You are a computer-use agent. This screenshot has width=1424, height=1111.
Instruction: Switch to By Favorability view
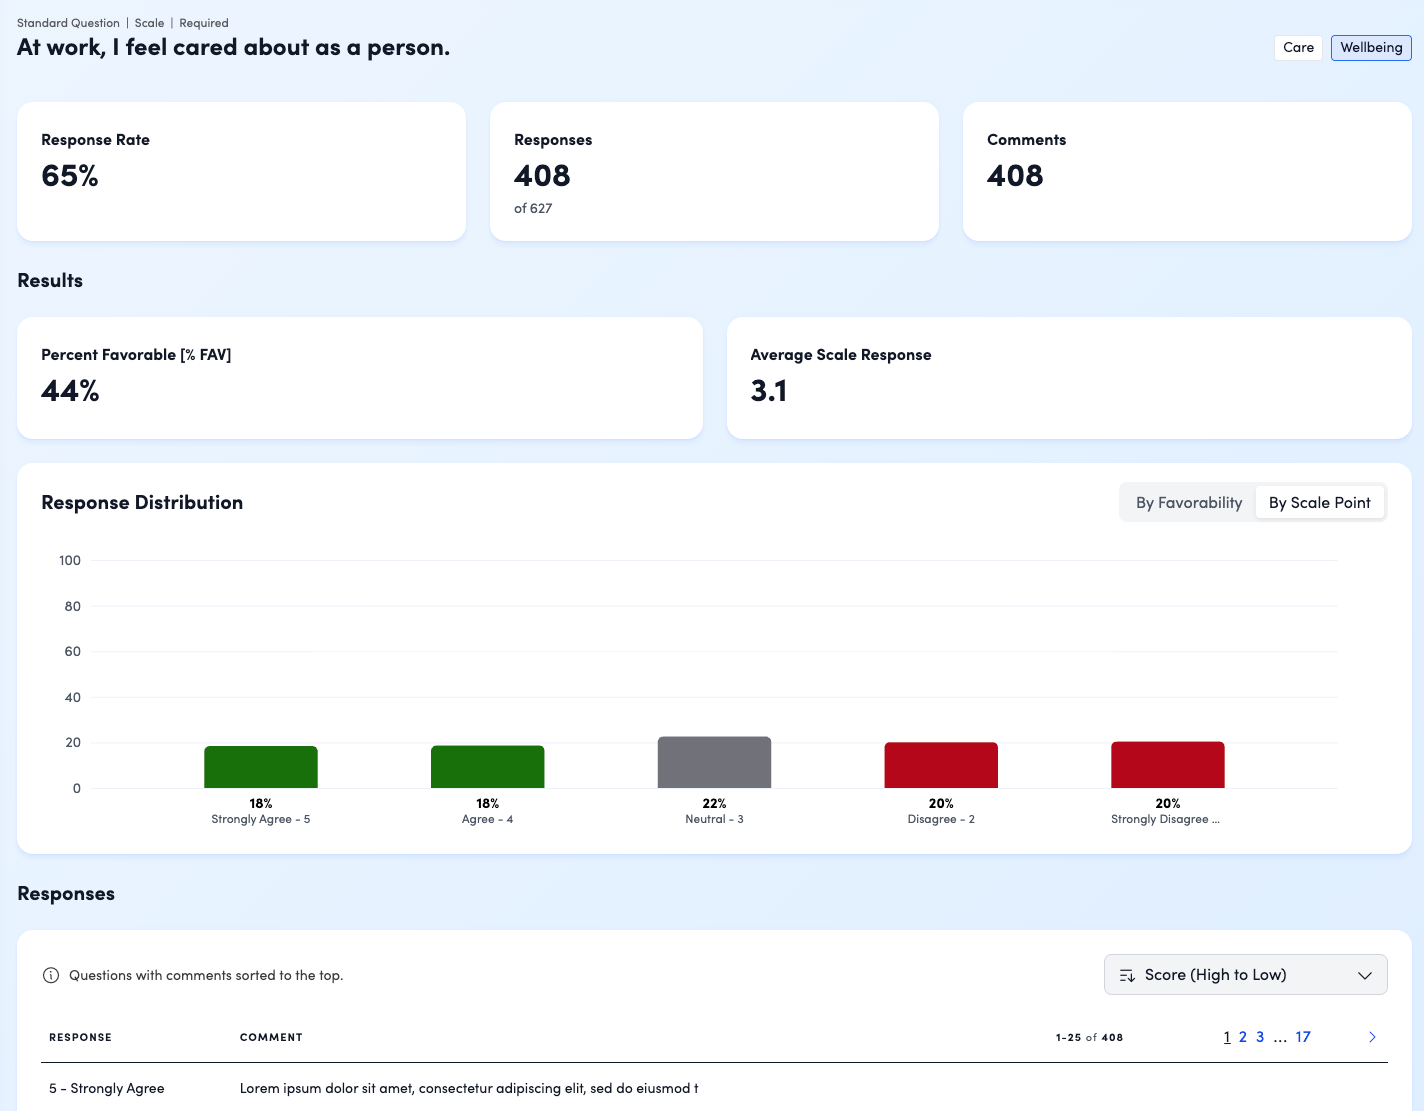(1188, 503)
